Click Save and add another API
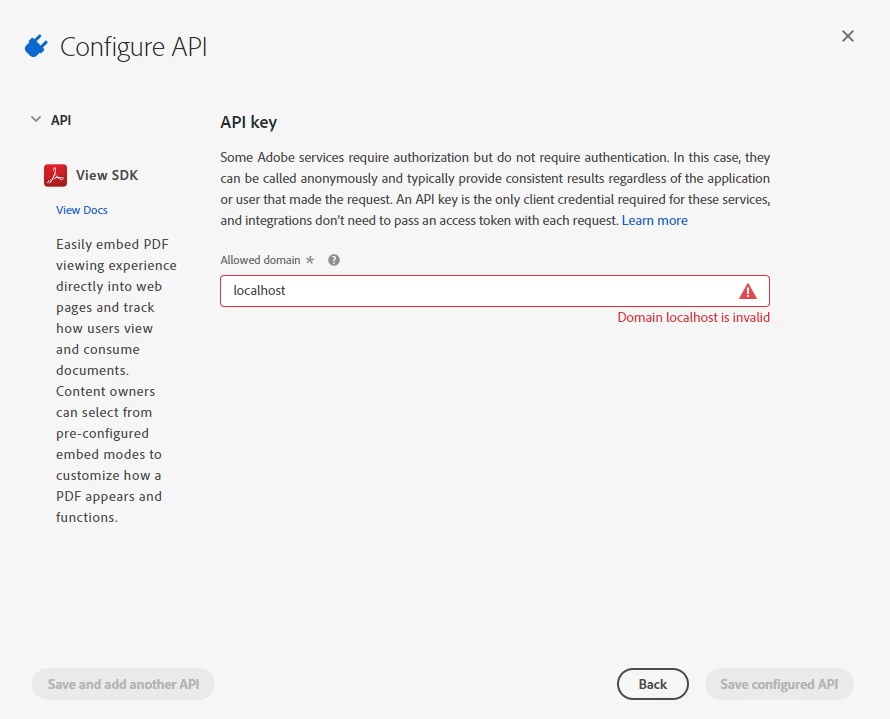Screen dimensions: 890x719 pyautogui.click(x=123, y=684)
